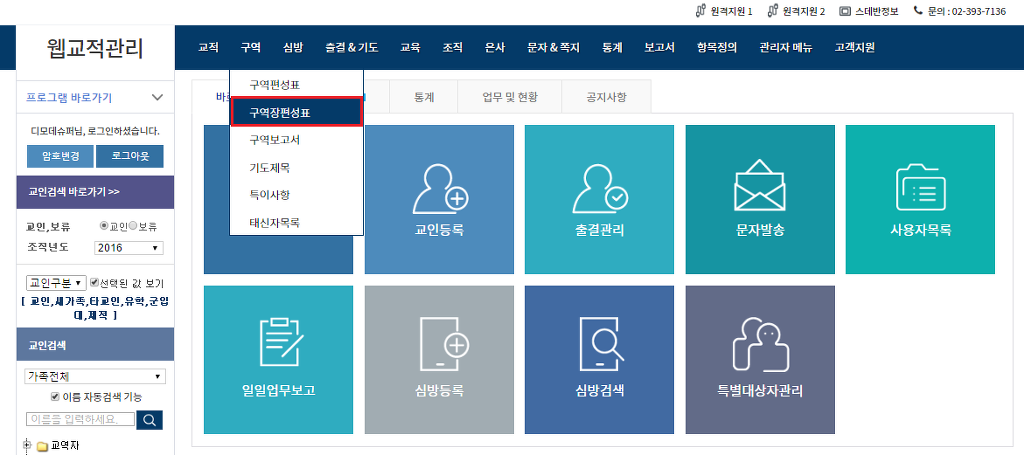
Task: Open the 교적 menu
Action: point(208,47)
